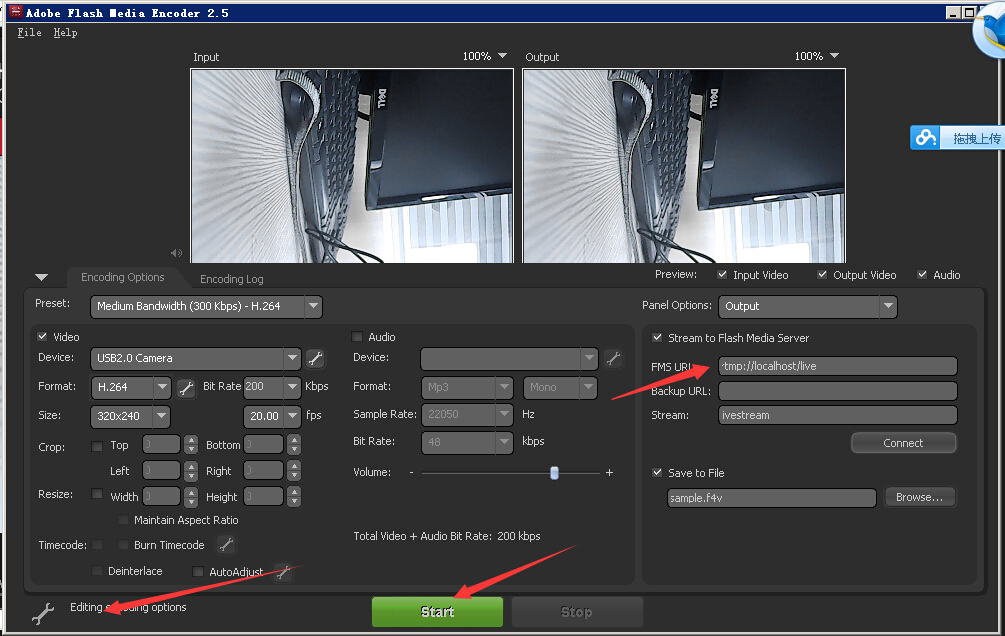Open USB2.0 Camera device dropdown
Image resolution: width=1005 pixels, height=636 pixels.
pos(195,358)
